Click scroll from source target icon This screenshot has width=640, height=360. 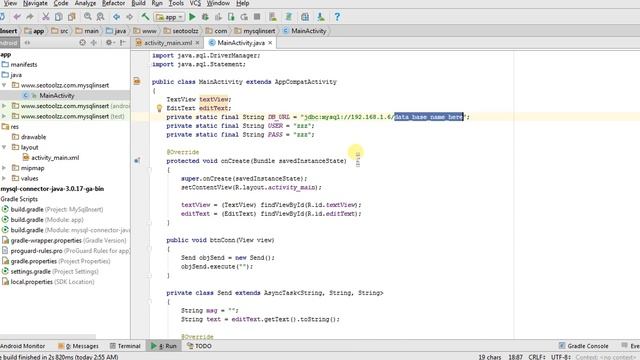pos(82,42)
